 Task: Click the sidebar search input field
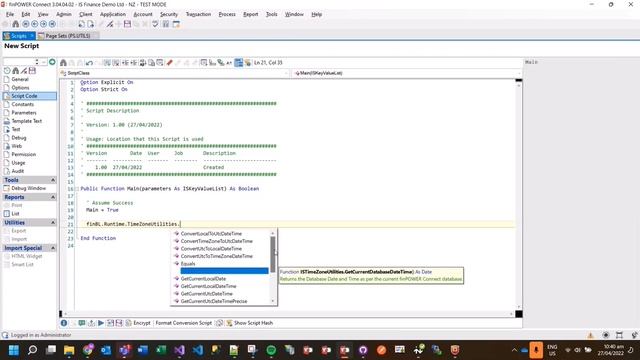coord(19,62)
